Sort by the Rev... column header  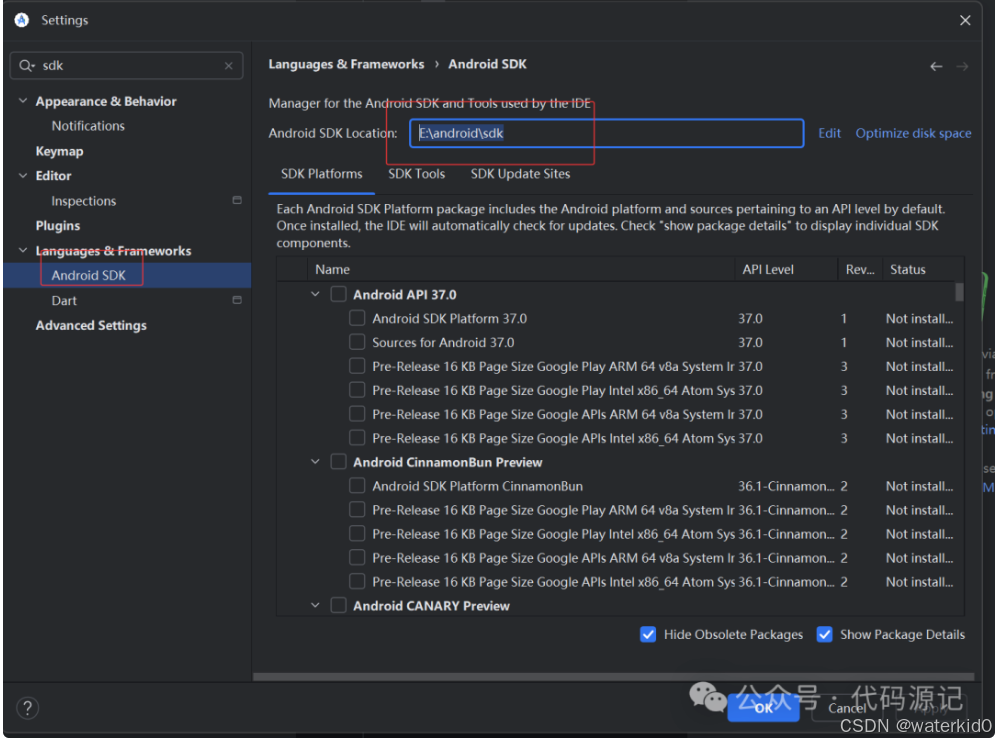[x=860, y=269]
